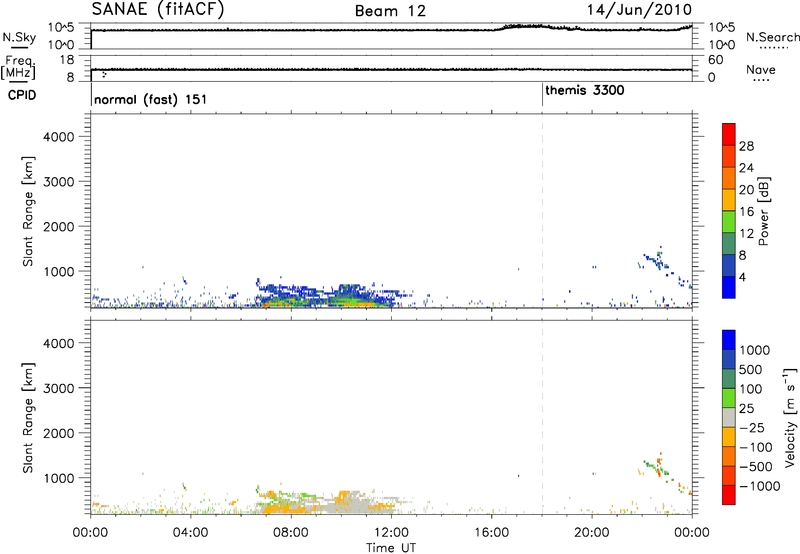Viewport: 800px width, 554px height.
Task: Click the N.Search legend label
Action: click(x=772, y=37)
